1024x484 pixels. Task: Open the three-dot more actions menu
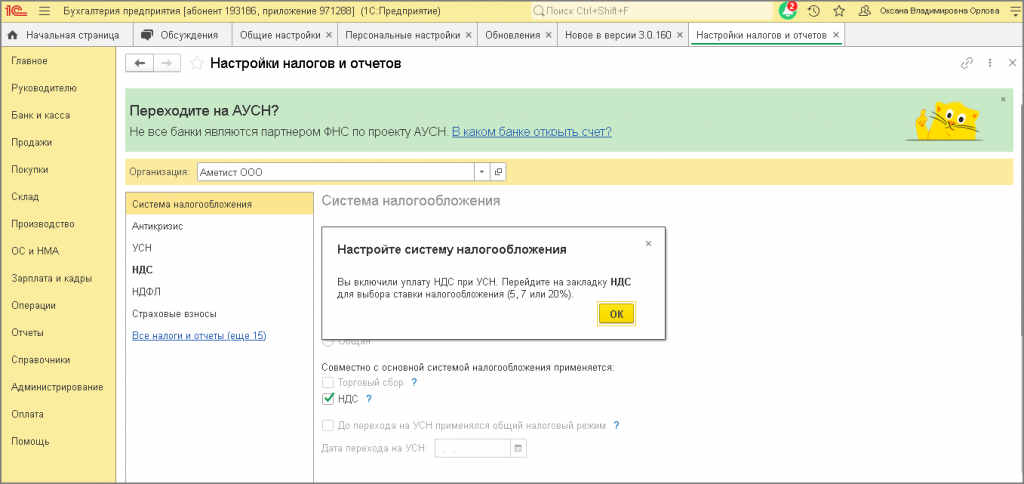(x=990, y=63)
